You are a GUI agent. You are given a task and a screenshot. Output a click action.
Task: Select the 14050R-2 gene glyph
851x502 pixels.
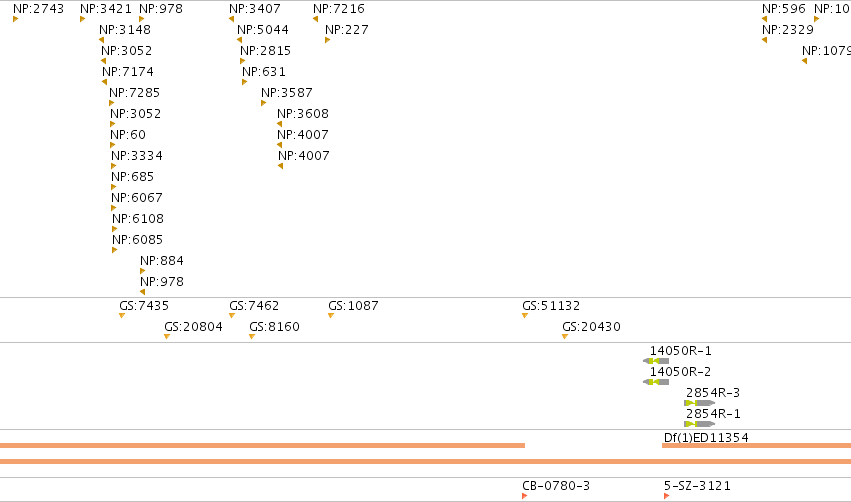(656, 382)
